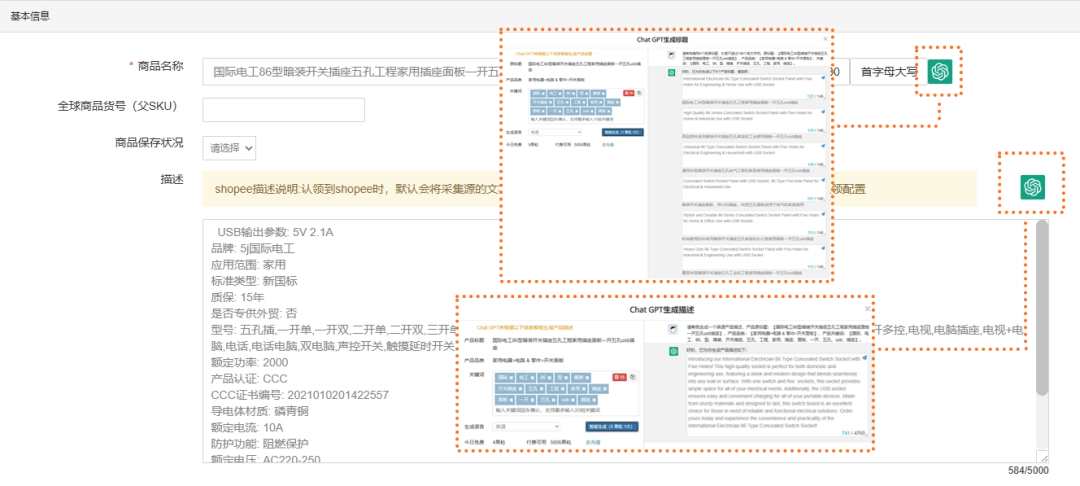
Task: Click red 清空 keywords button in 生成标题 popup
Action: pos(628,93)
